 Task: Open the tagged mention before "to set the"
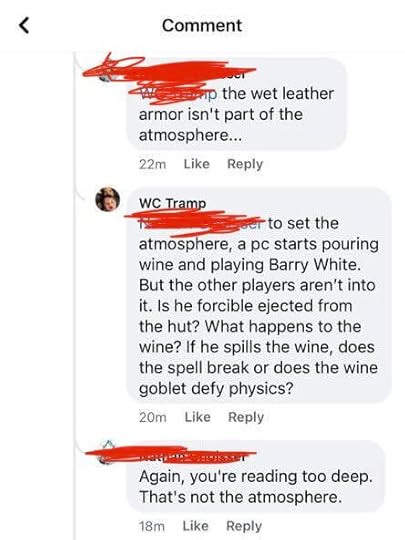(x=201, y=224)
